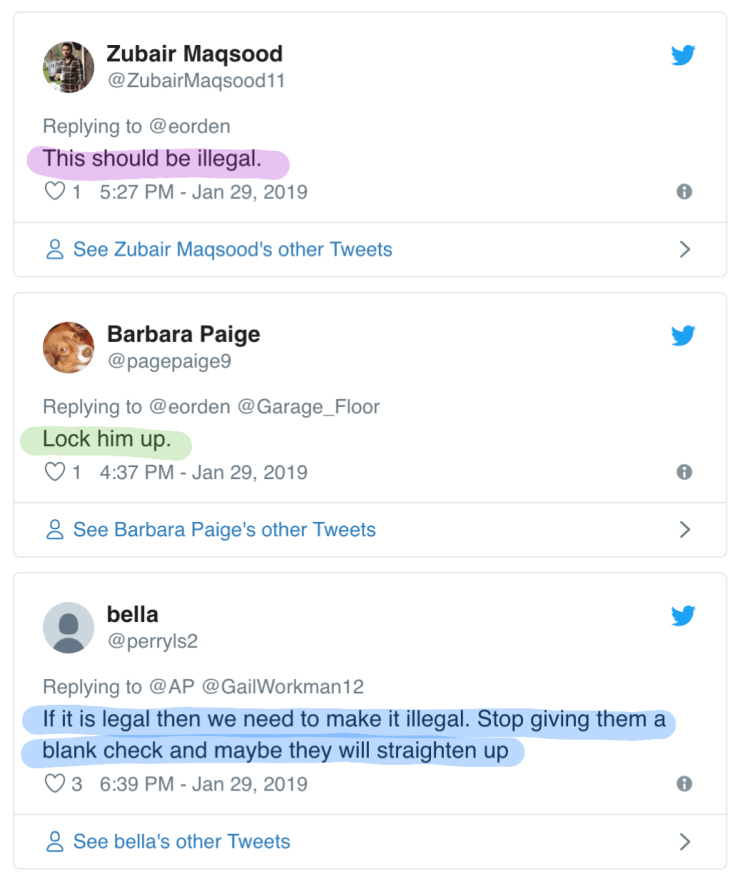
Task: Like Barbara Paige's tweet with the heart icon
Action: coord(54,472)
